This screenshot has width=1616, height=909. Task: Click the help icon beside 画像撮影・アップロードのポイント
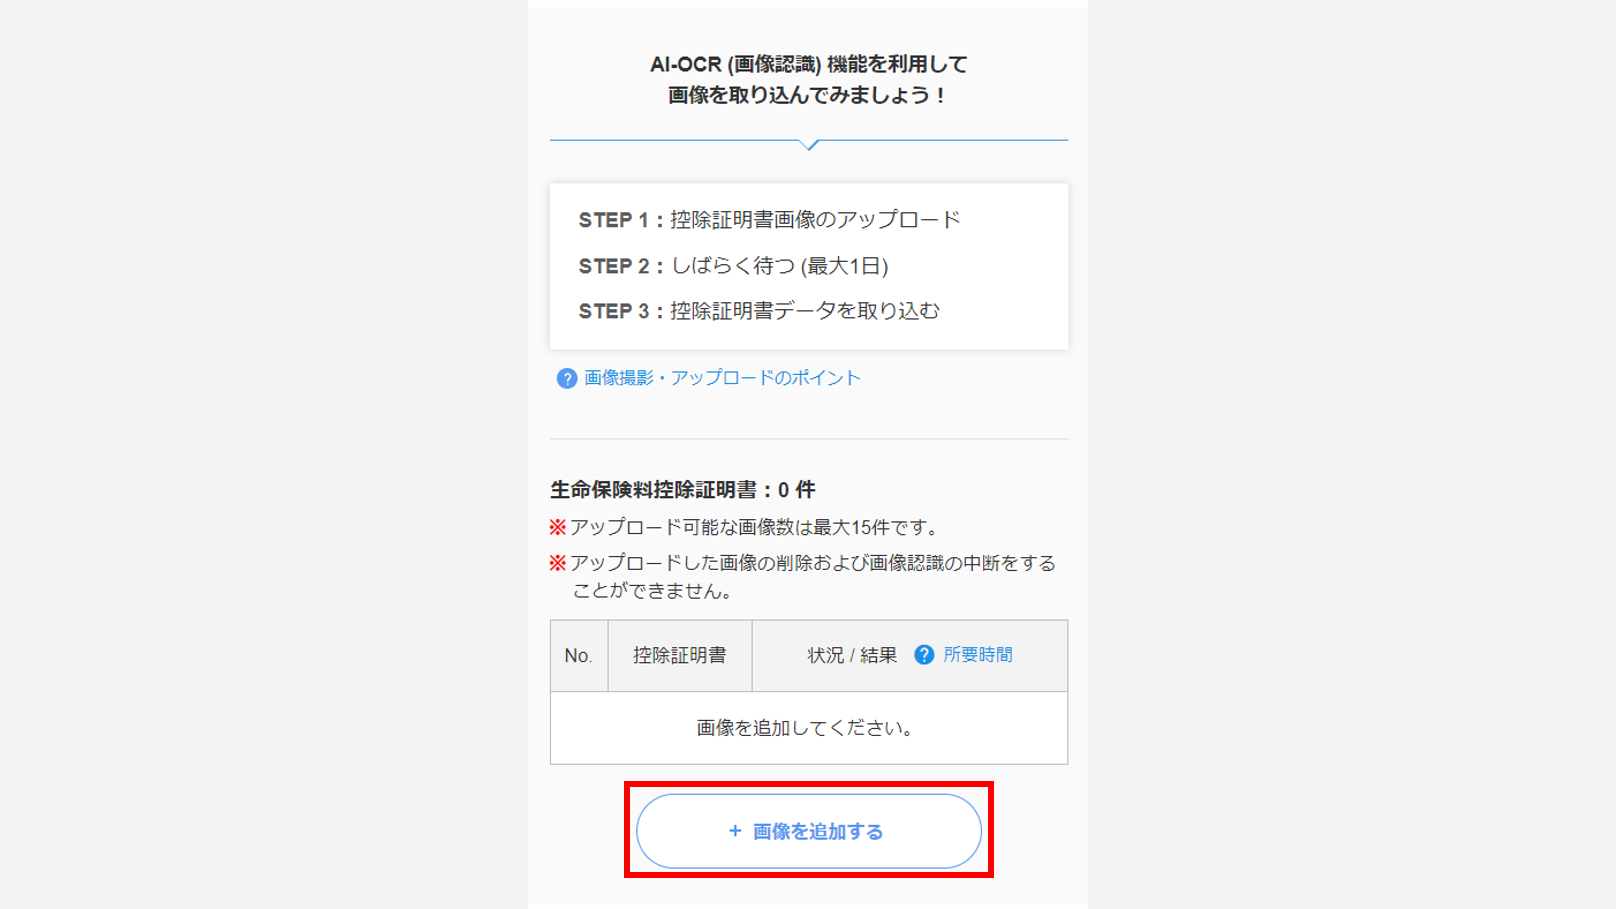[567, 378]
